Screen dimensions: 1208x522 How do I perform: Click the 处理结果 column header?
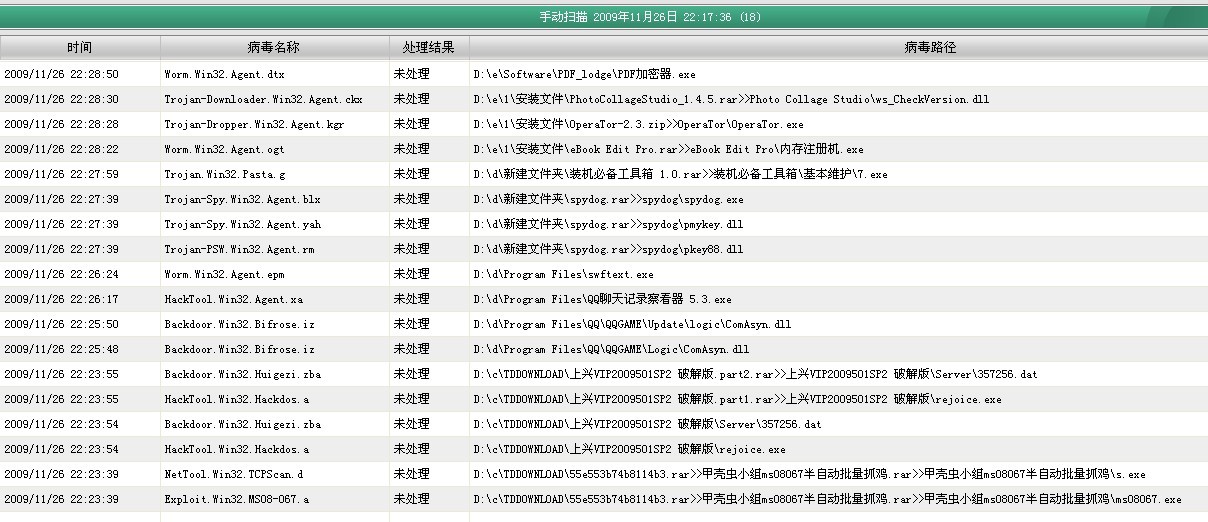[429, 47]
